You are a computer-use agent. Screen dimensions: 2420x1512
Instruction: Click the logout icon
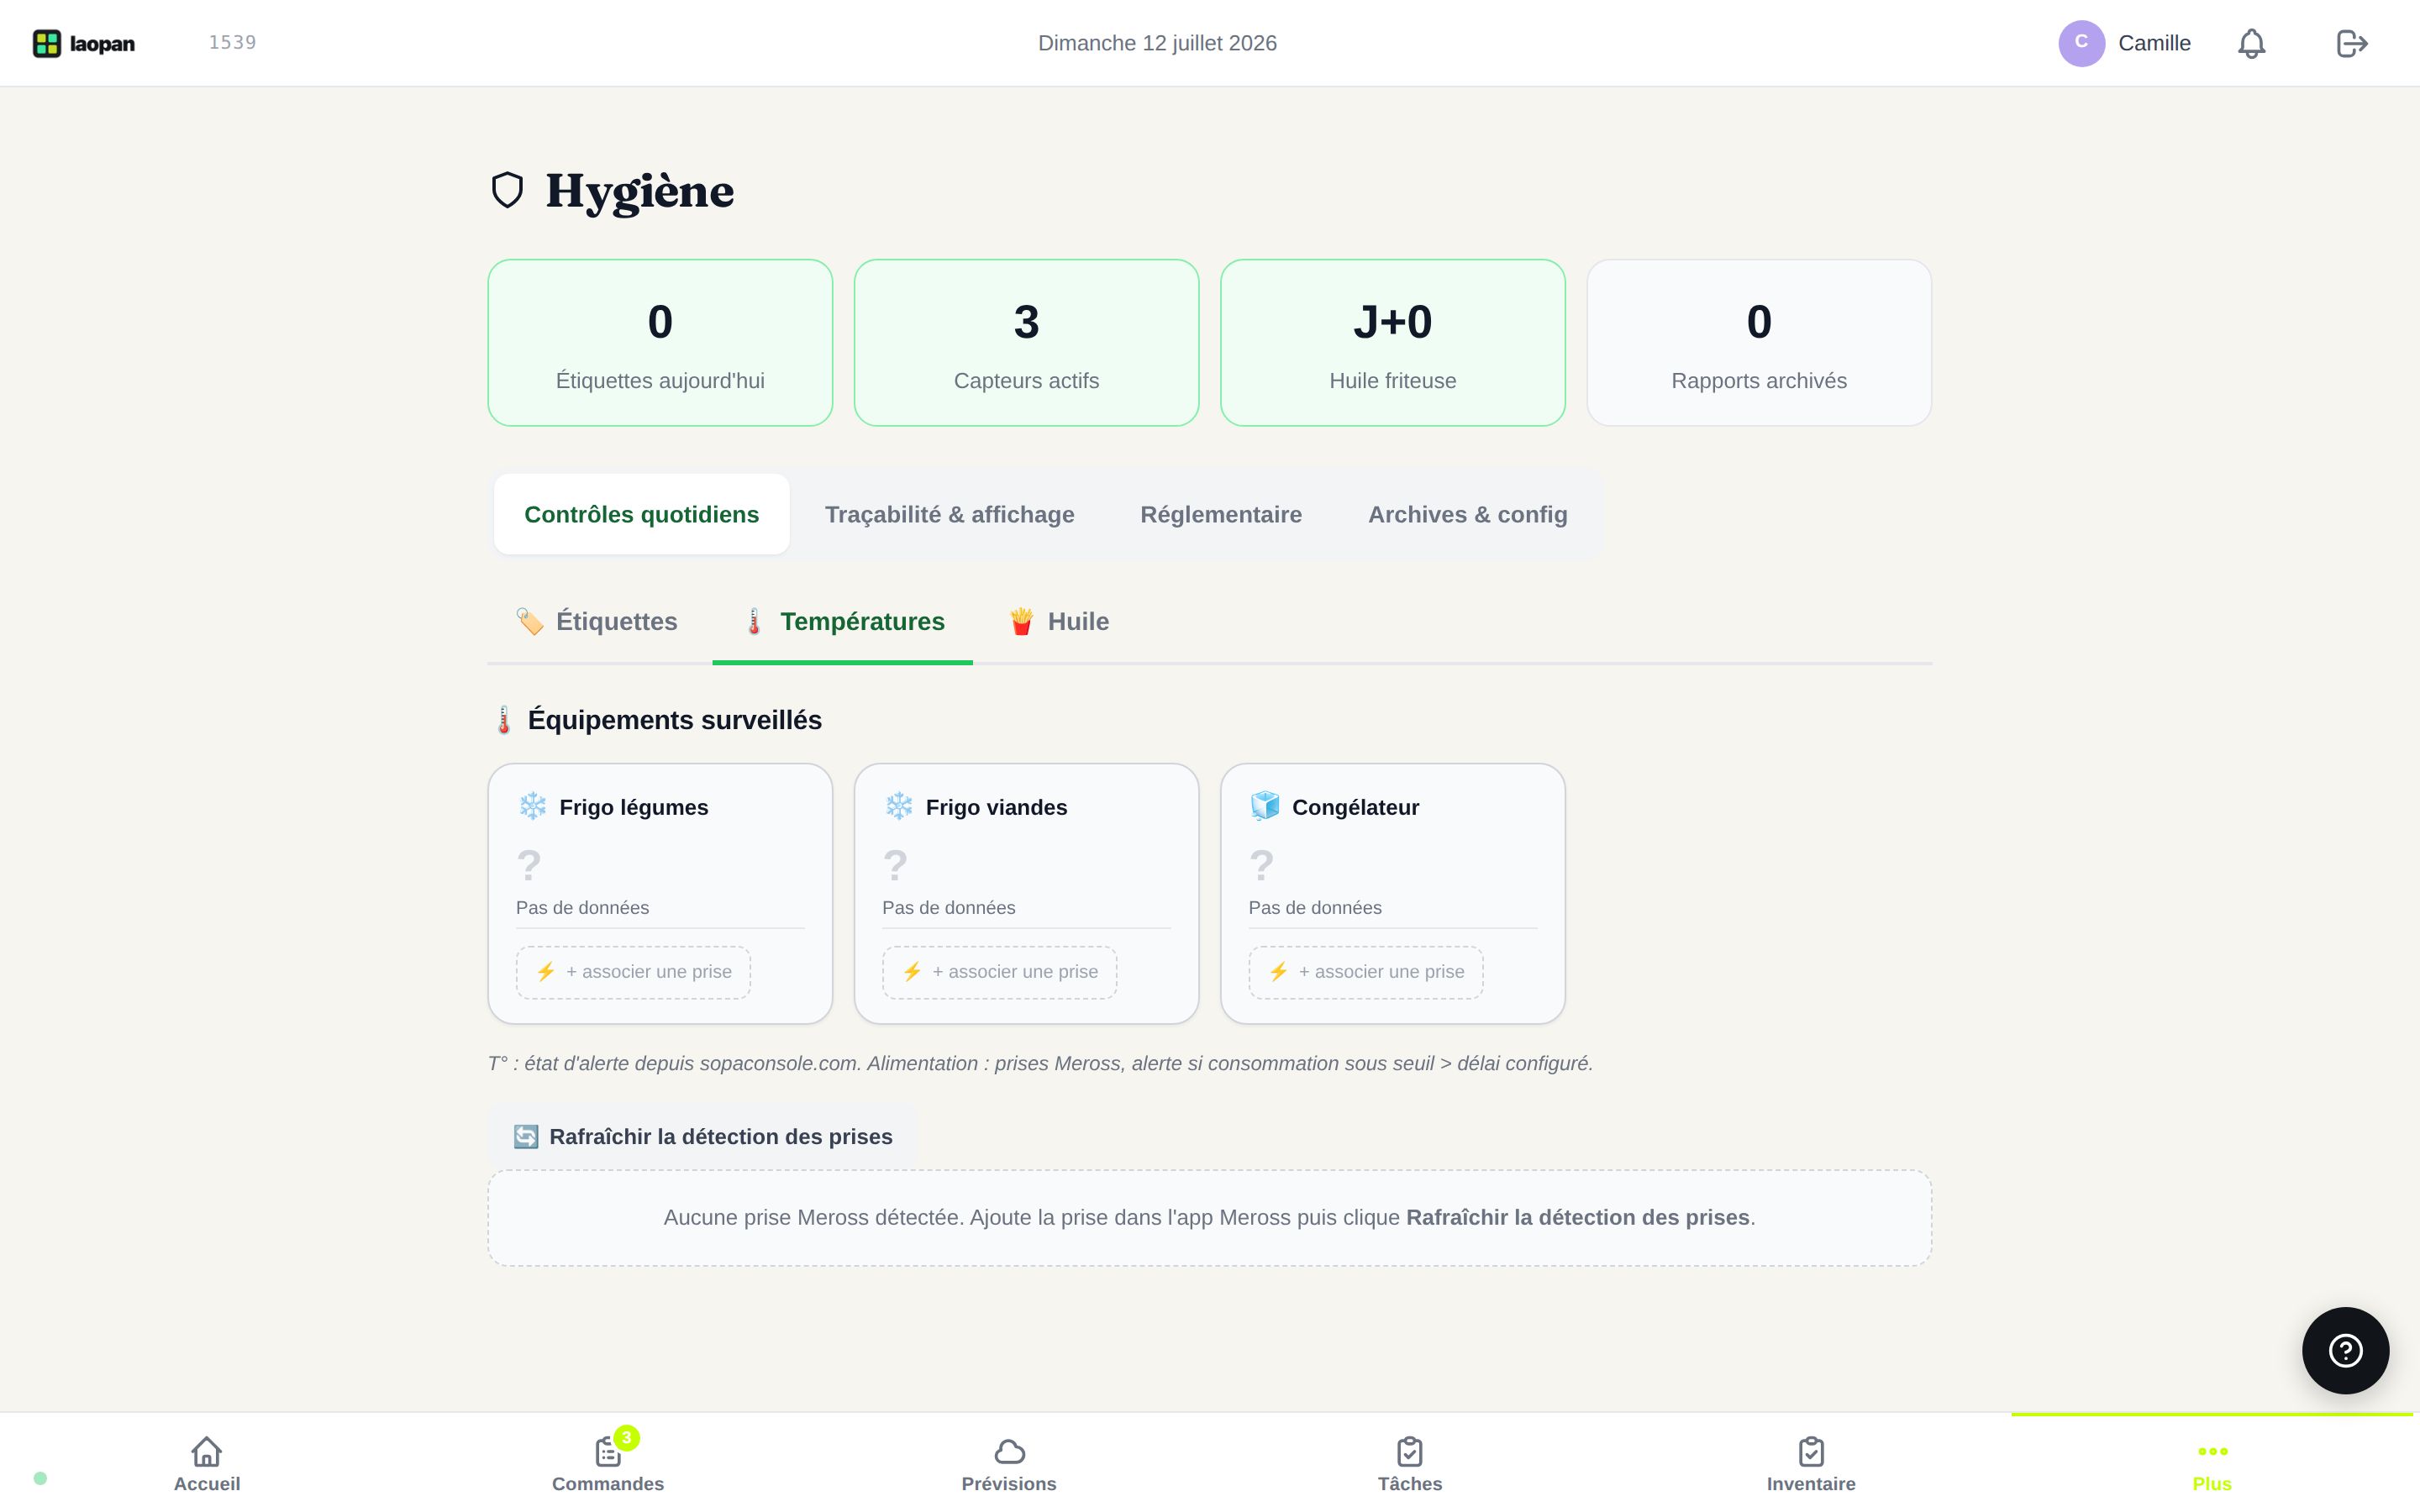(x=2351, y=43)
